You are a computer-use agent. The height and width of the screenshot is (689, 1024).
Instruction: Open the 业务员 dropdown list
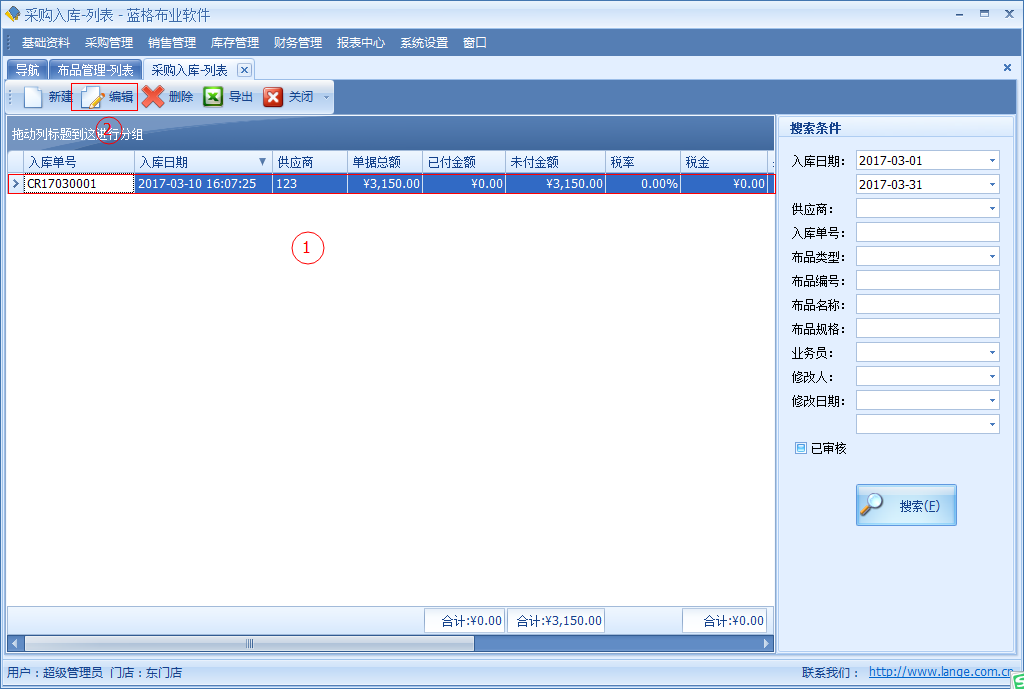coord(992,353)
